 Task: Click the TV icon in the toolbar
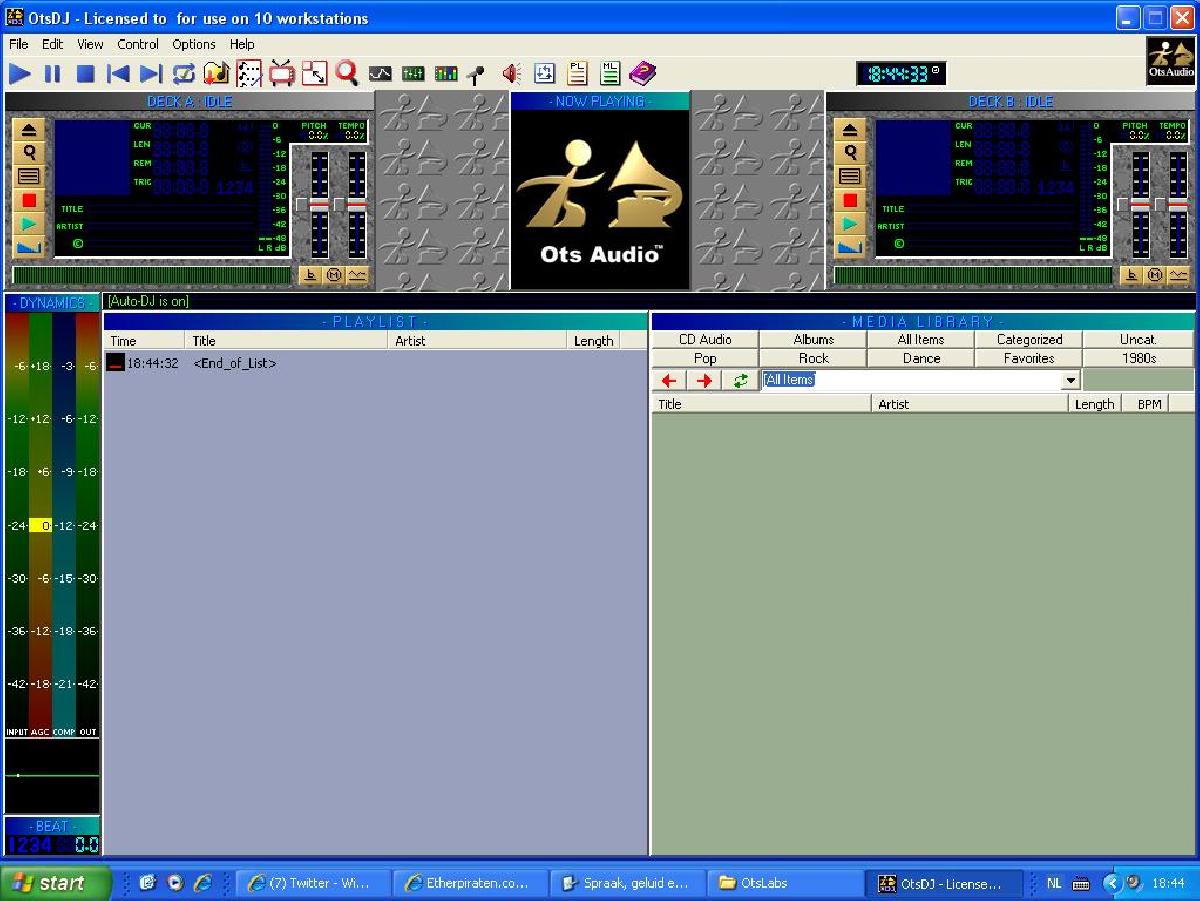click(282, 73)
